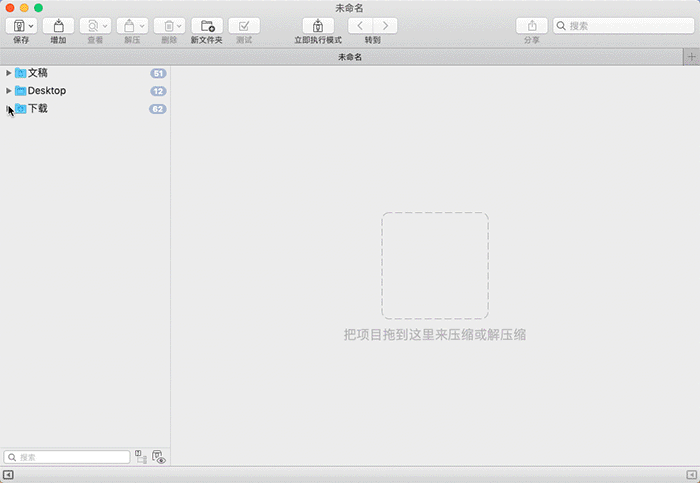Click the top-right 搜索 search field
The image size is (700, 483).
[x=624, y=26]
